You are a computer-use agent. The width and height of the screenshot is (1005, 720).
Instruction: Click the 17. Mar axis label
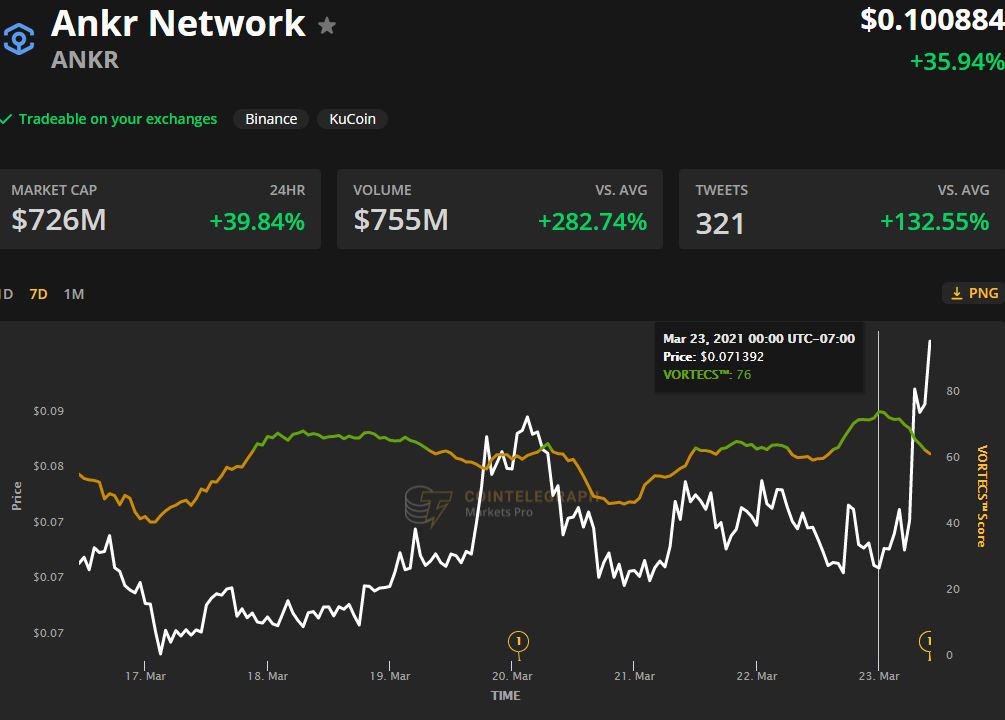[x=145, y=676]
